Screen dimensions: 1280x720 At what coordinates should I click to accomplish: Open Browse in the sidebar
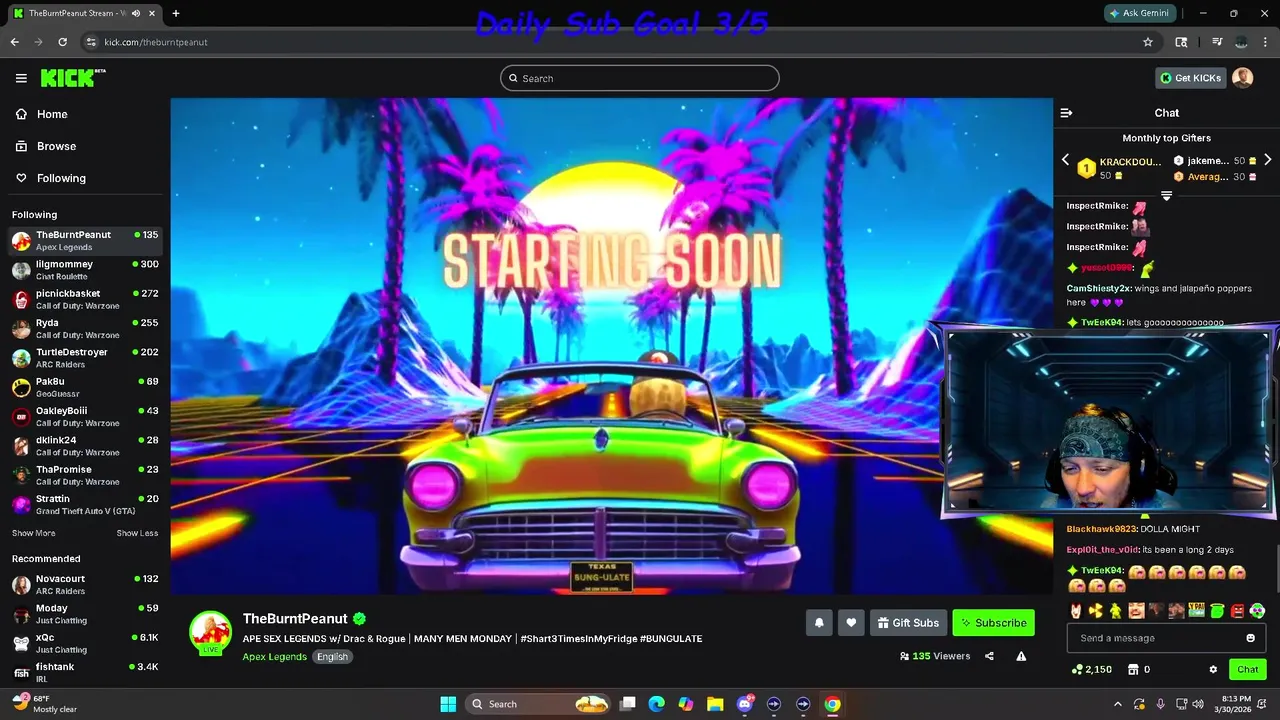tap(45, 146)
